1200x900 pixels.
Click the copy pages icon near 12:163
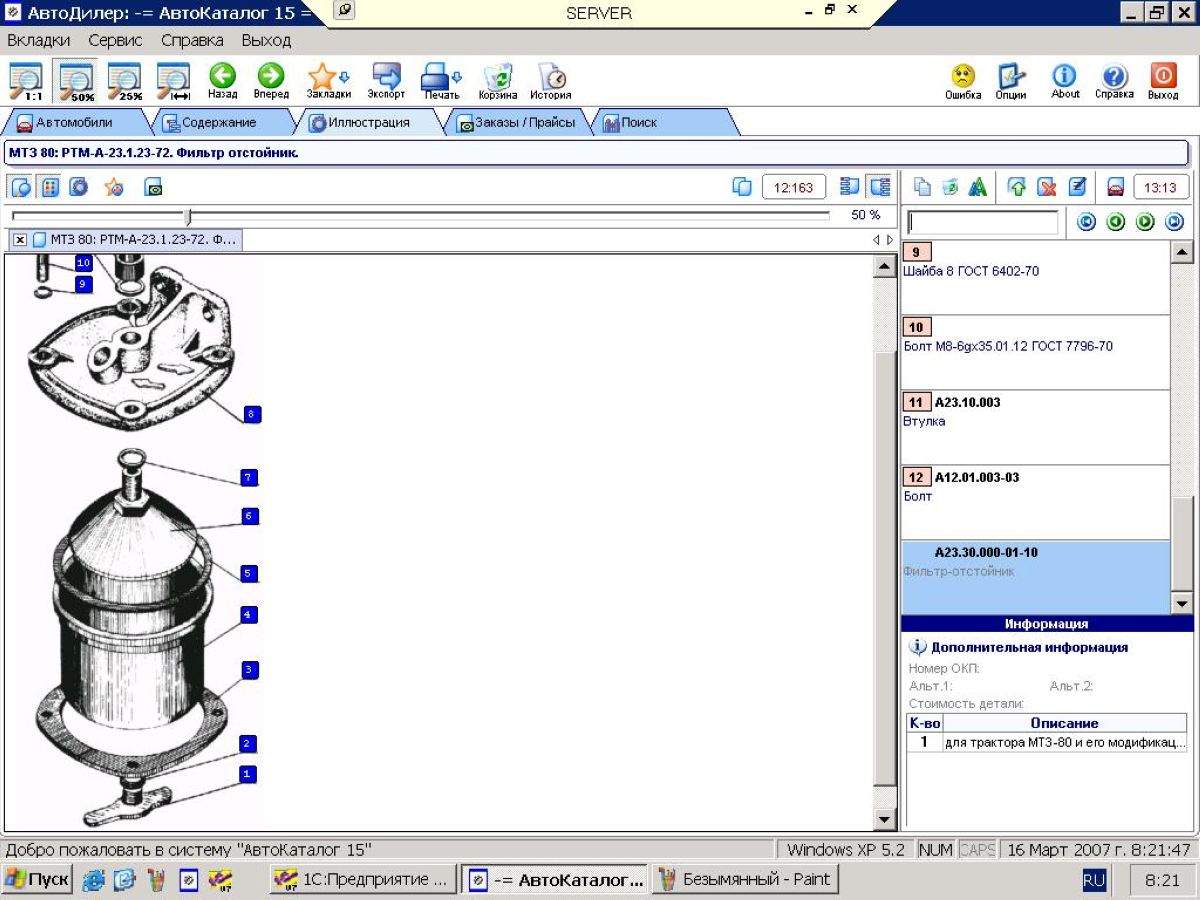[x=742, y=186]
